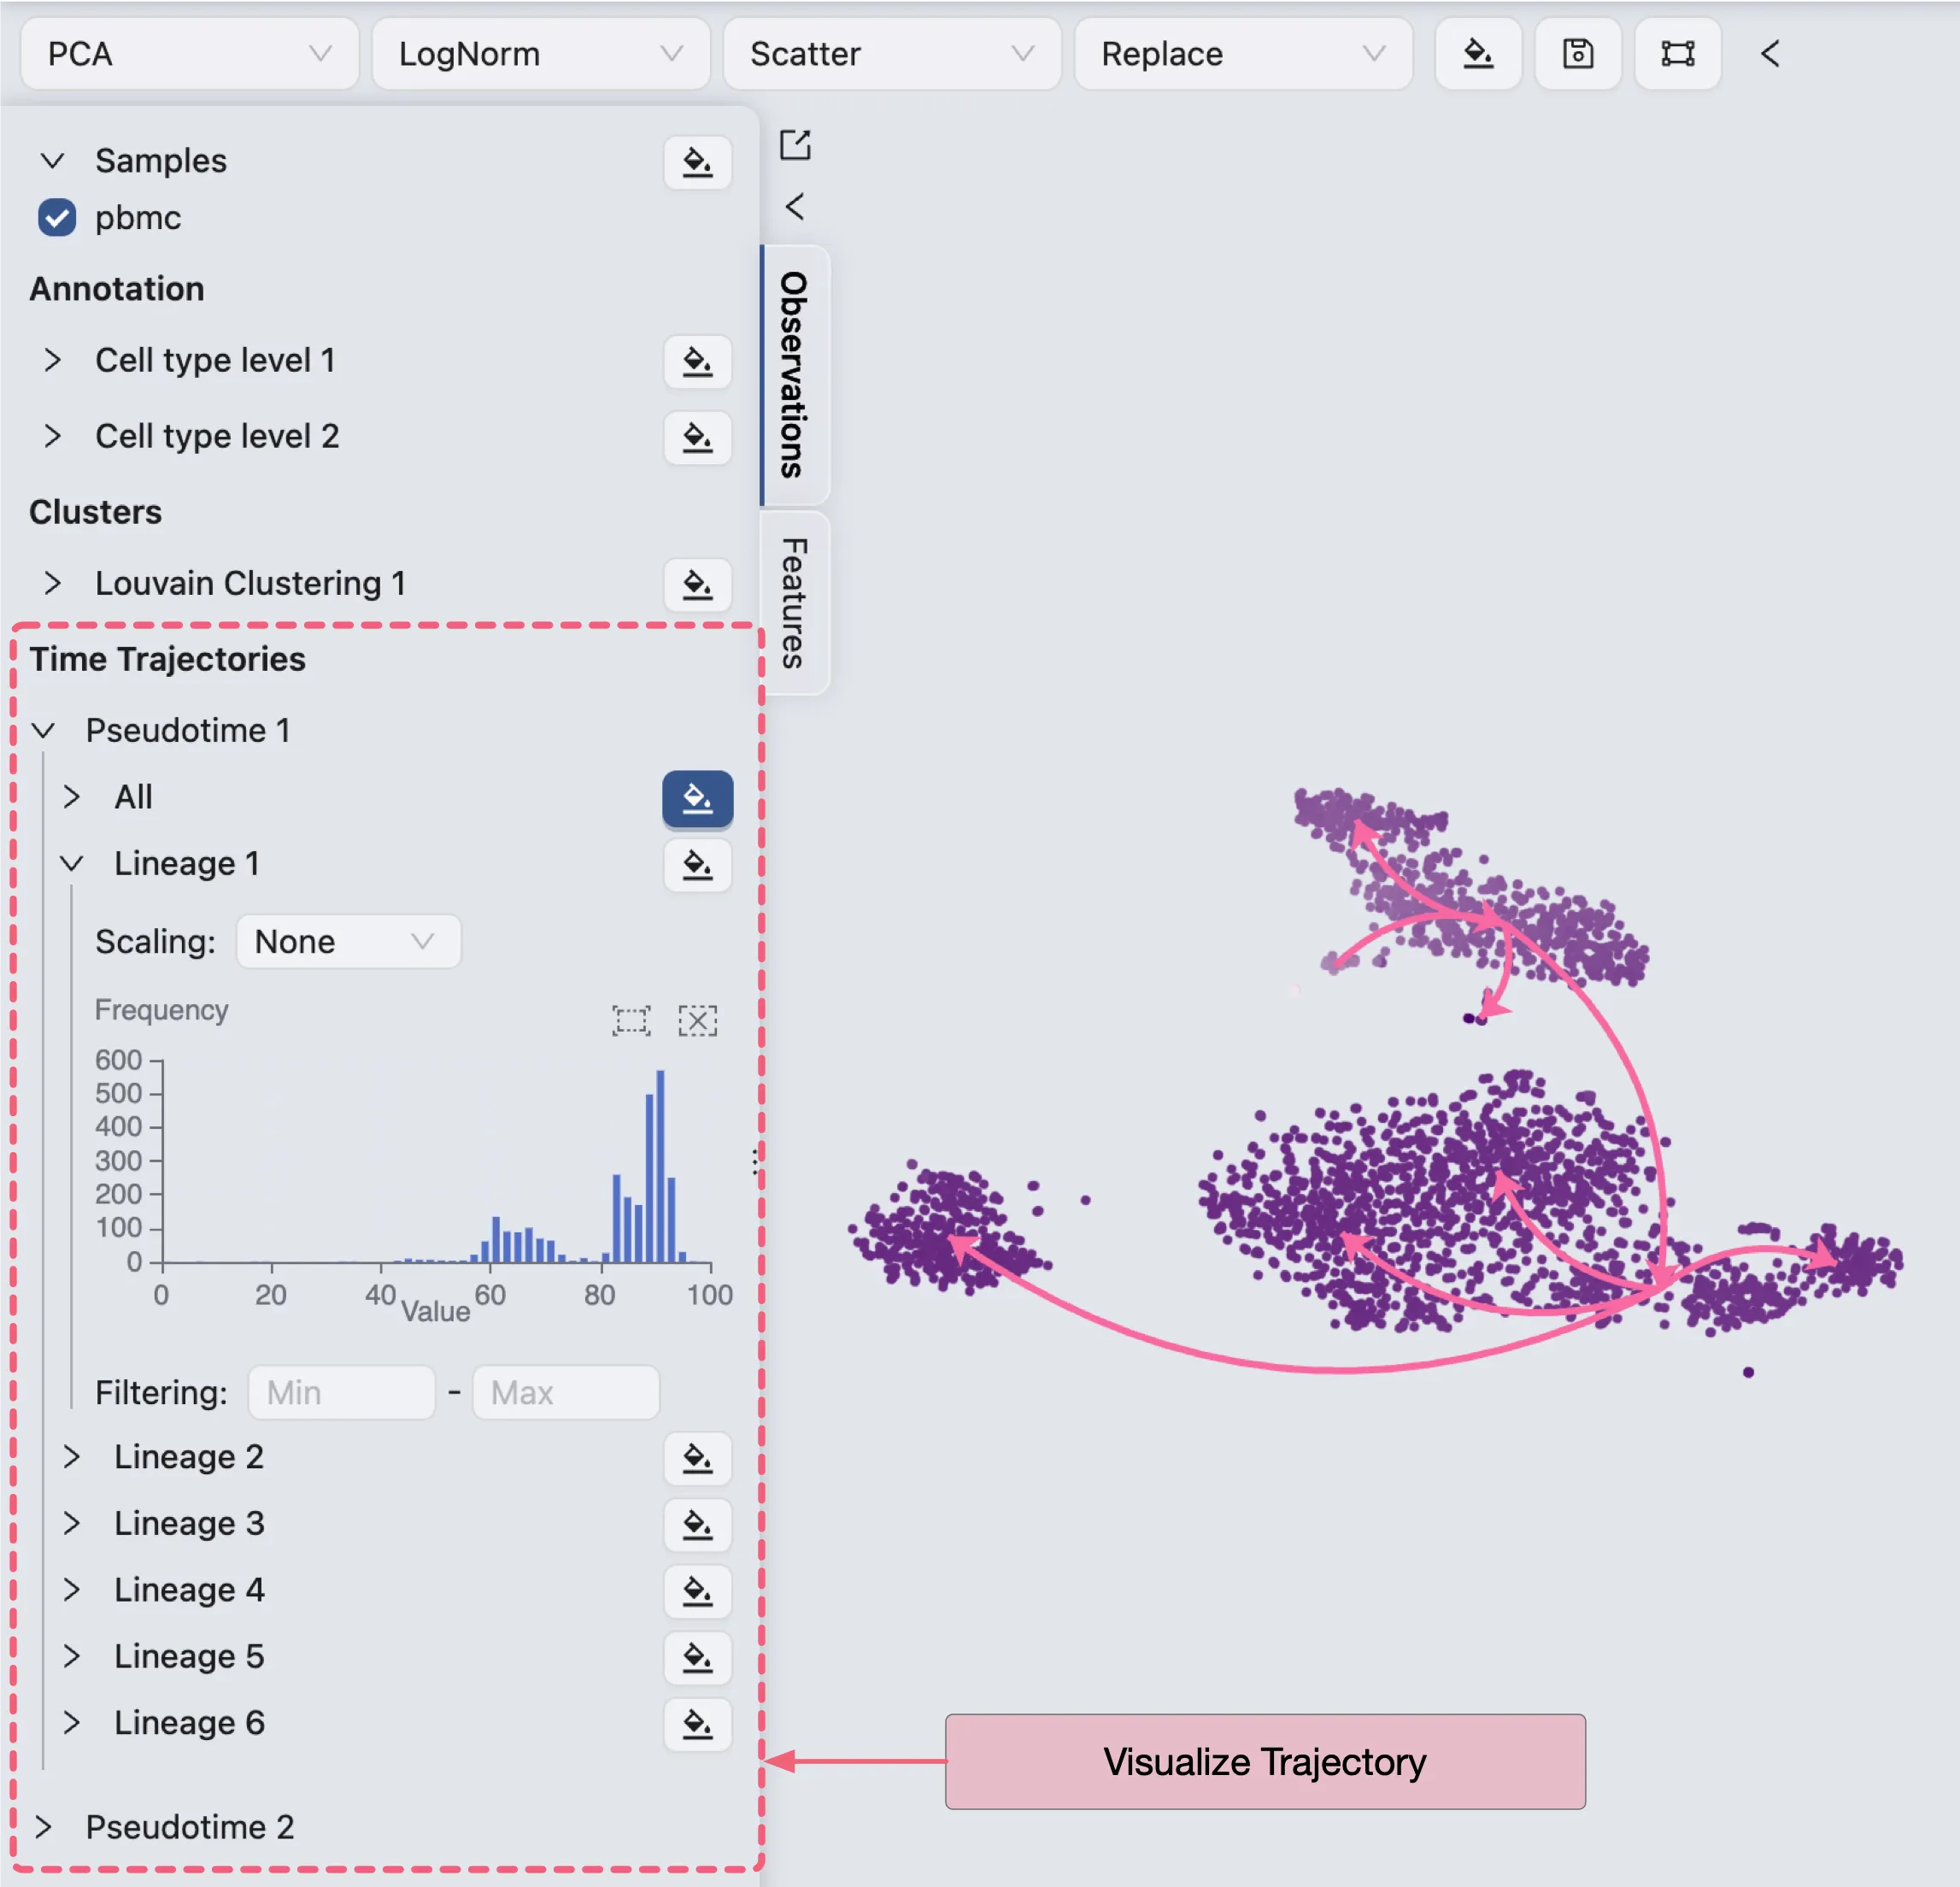Select the Observations tab
The width and height of the screenshot is (1960, 1887).
coord(794,375)
